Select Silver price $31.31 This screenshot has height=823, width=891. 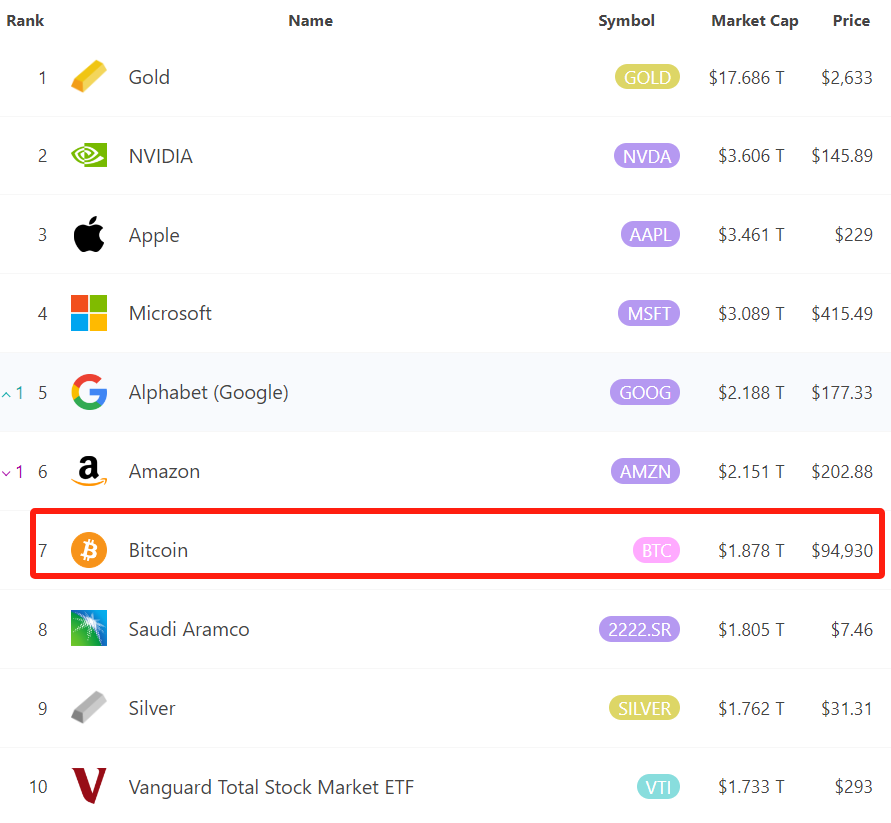847,709
